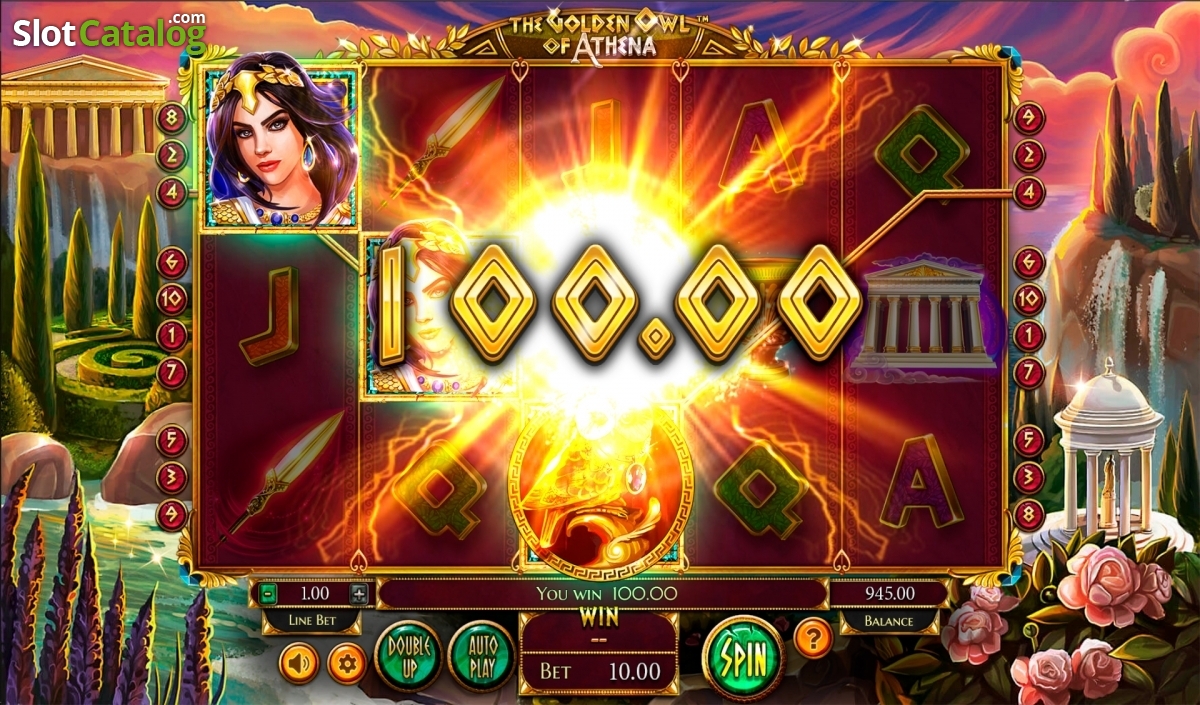Select the Line Bet value field
This screenshot has height=705, width=1200.
(x=313, y=593)
